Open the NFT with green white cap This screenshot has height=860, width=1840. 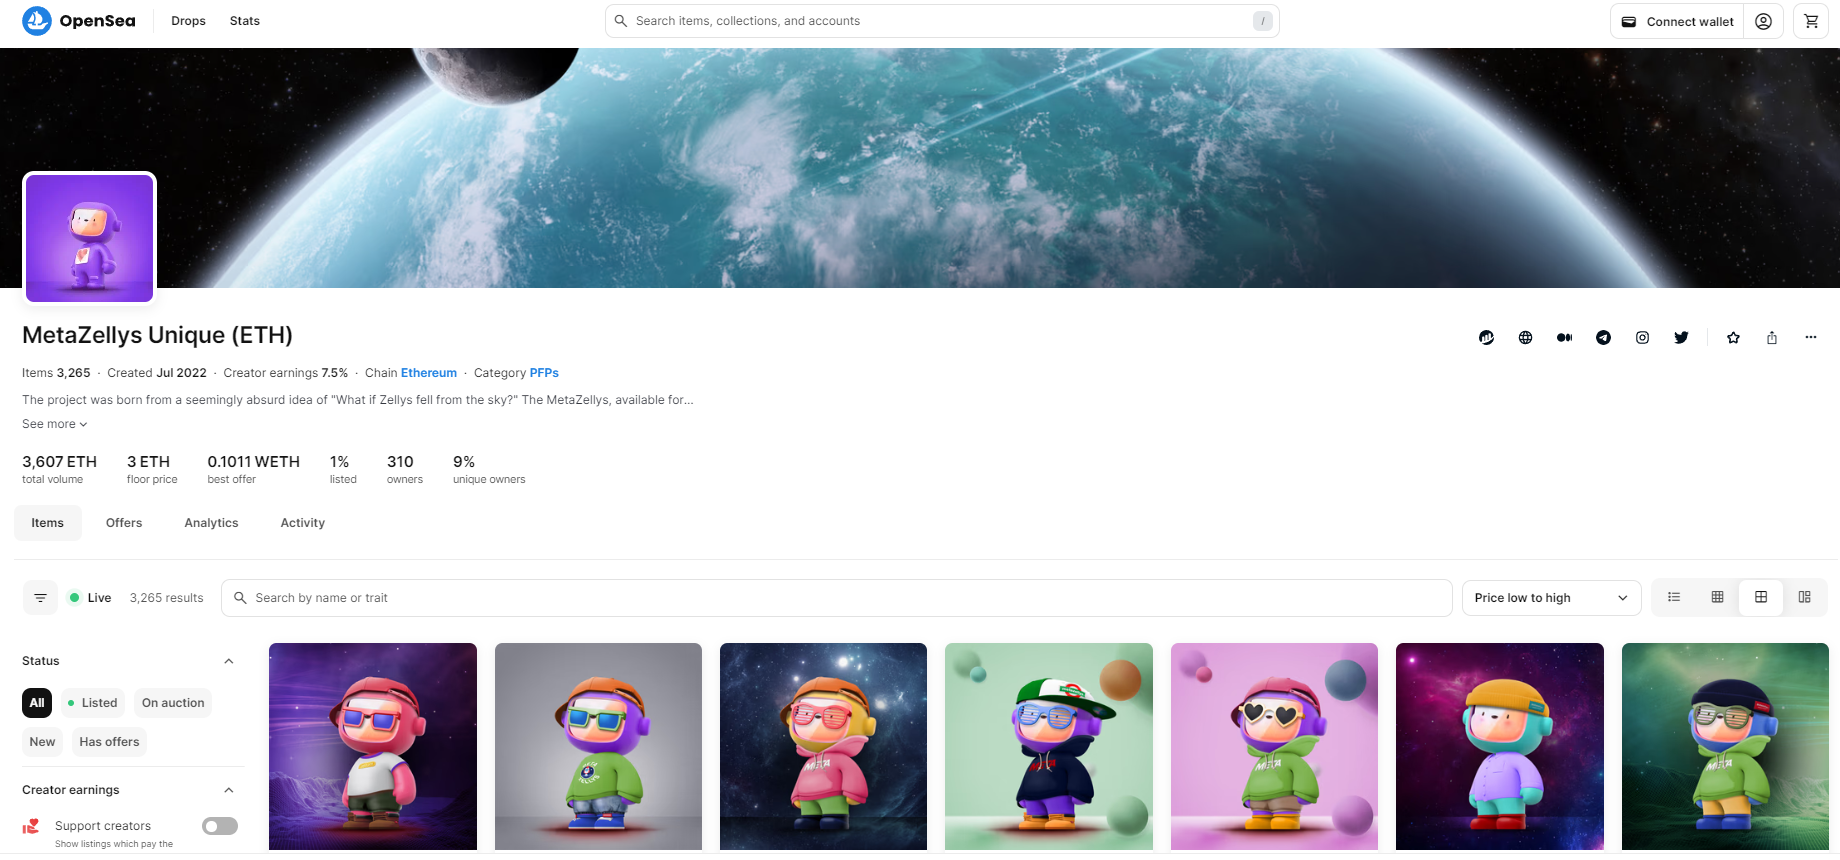pyautogui.click(x=1049, y=747)
